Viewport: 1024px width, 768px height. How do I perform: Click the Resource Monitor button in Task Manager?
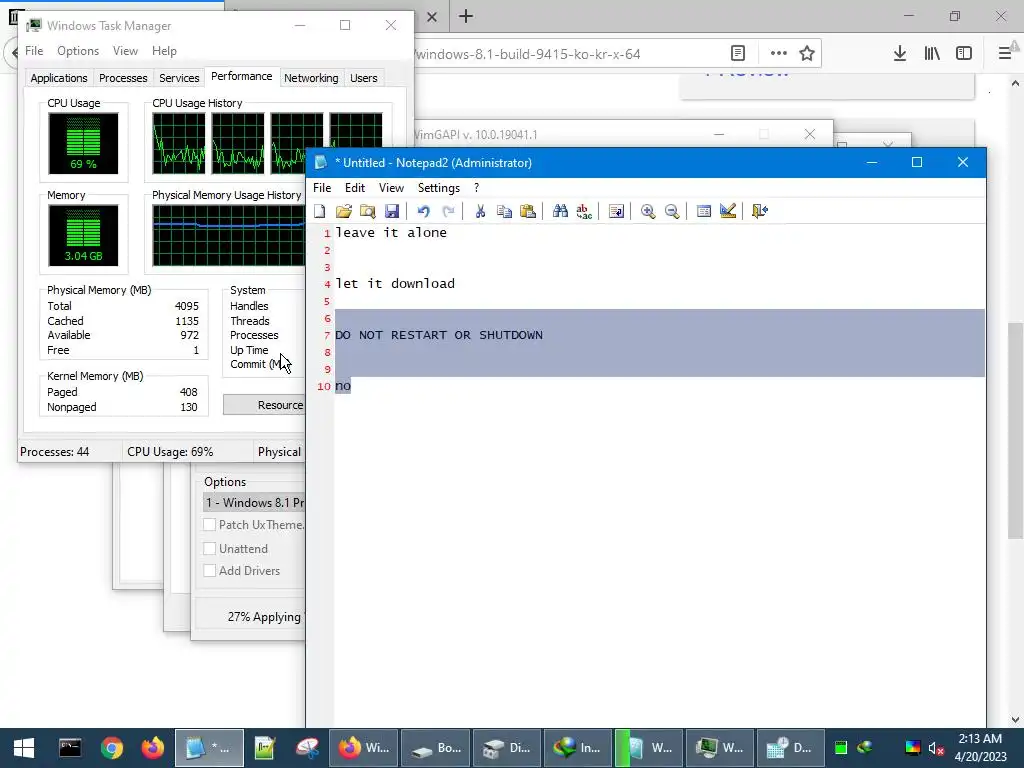tap(264, 405)
